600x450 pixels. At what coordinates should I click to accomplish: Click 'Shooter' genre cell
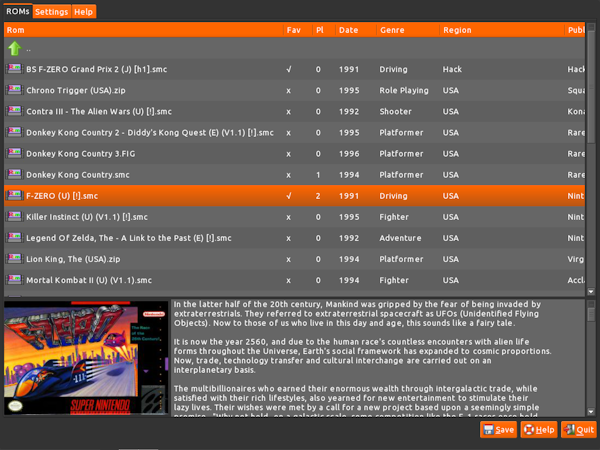(x=395, y=112)
